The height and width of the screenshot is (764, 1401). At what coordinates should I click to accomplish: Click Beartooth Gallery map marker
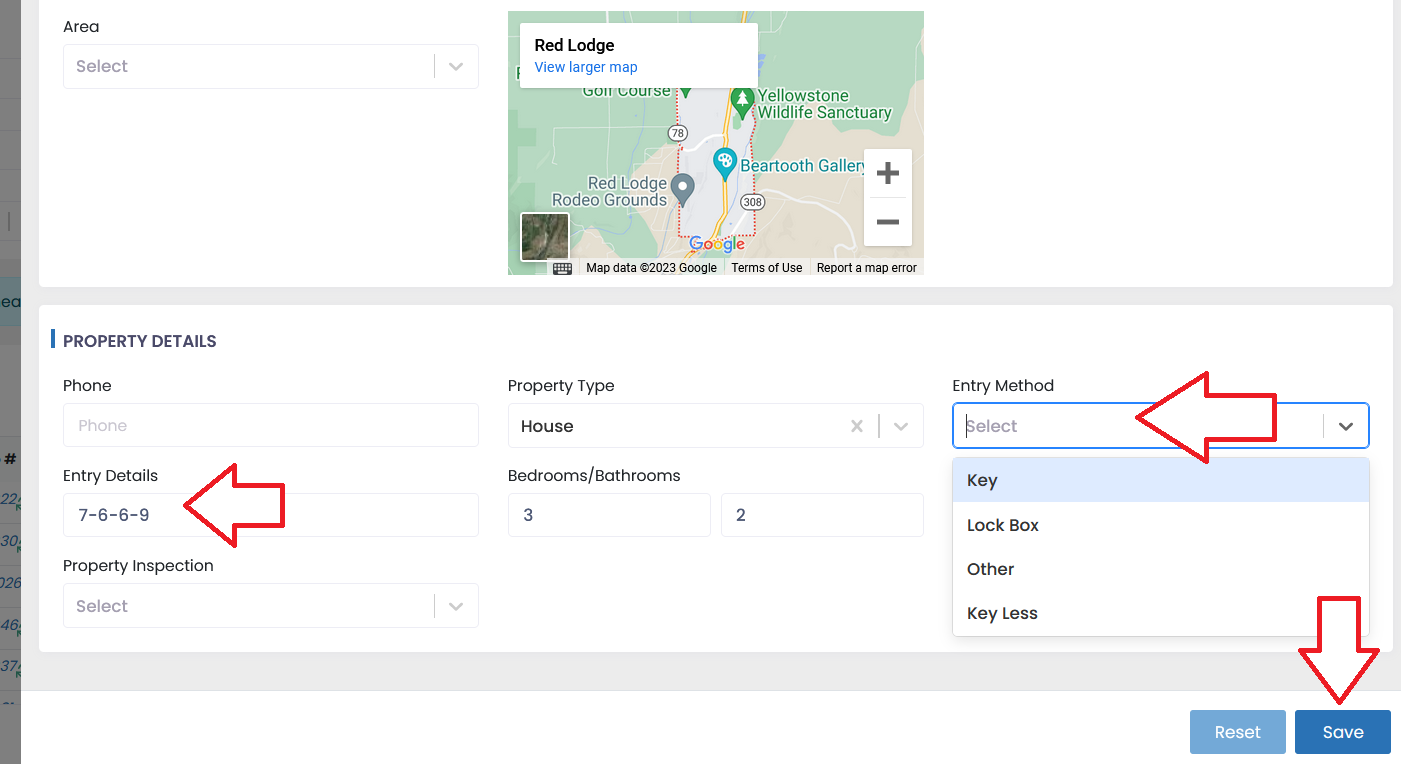[x=724, y=161]
